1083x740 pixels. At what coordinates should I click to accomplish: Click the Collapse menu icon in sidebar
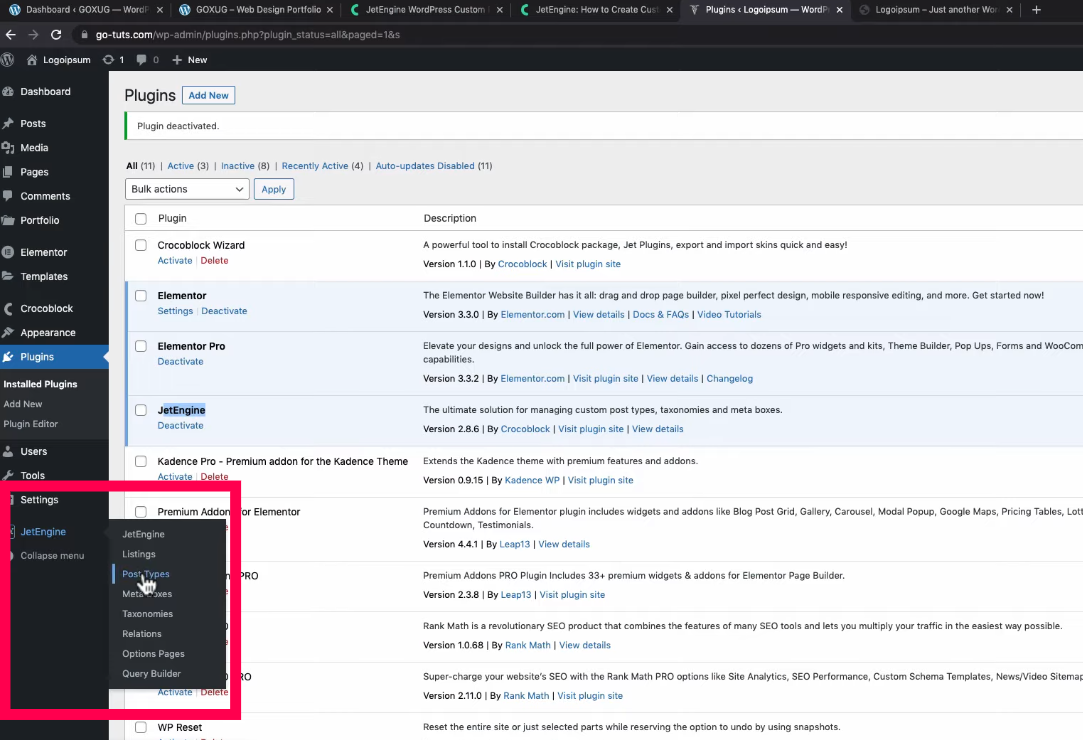10,556
